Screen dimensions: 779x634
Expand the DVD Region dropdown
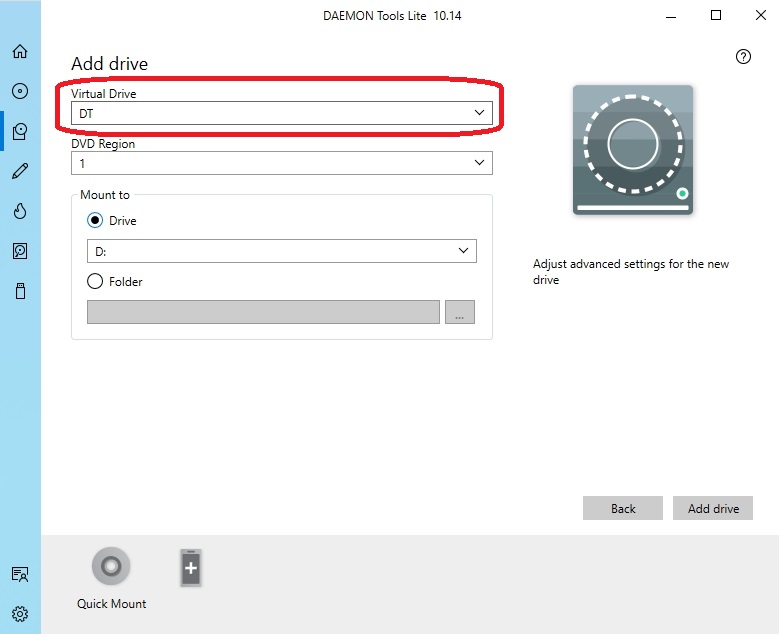tap(282, 163)
